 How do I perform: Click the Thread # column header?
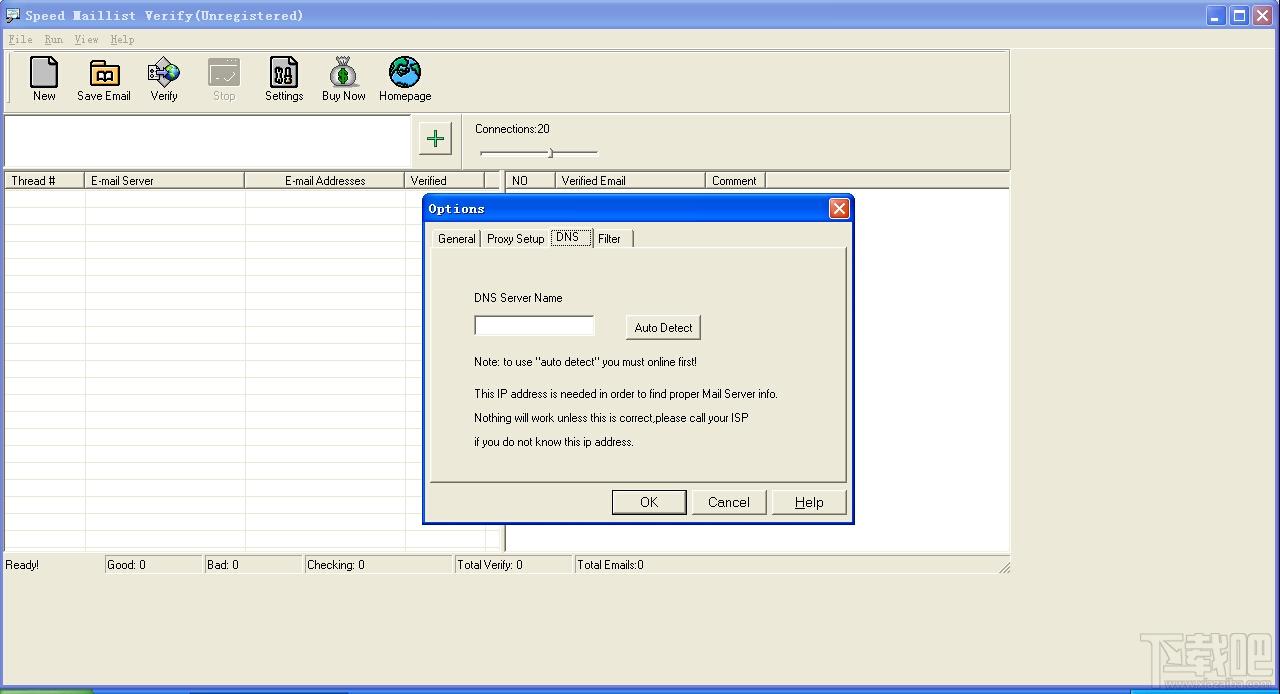click(44, 181)
